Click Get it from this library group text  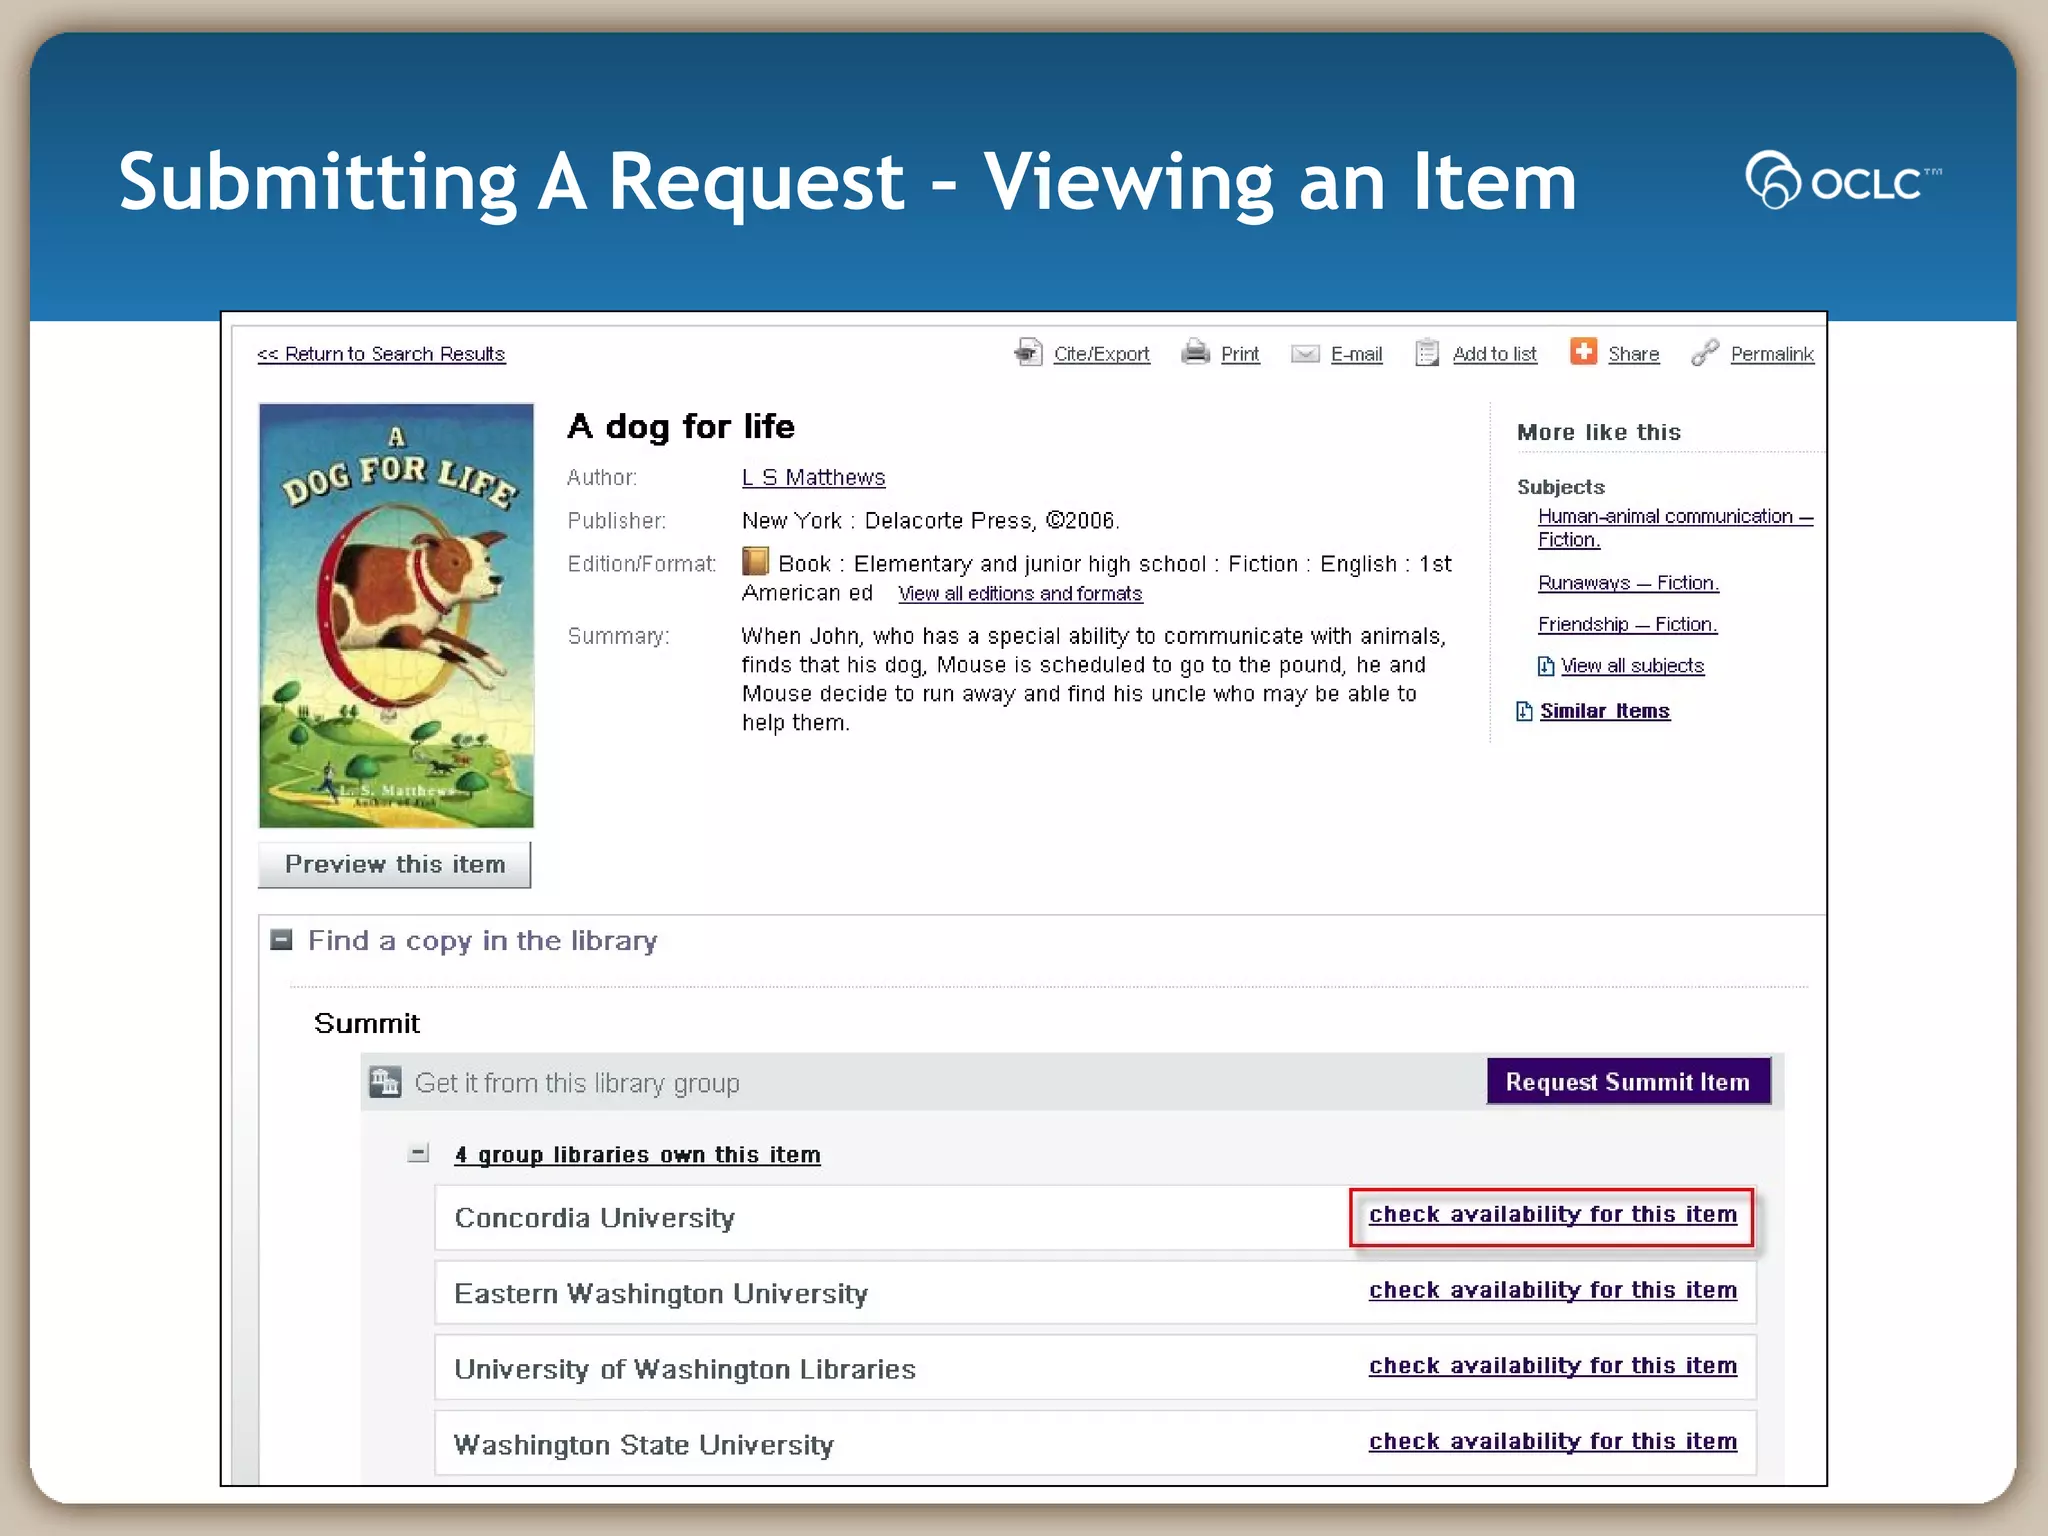pos(577,1084)
